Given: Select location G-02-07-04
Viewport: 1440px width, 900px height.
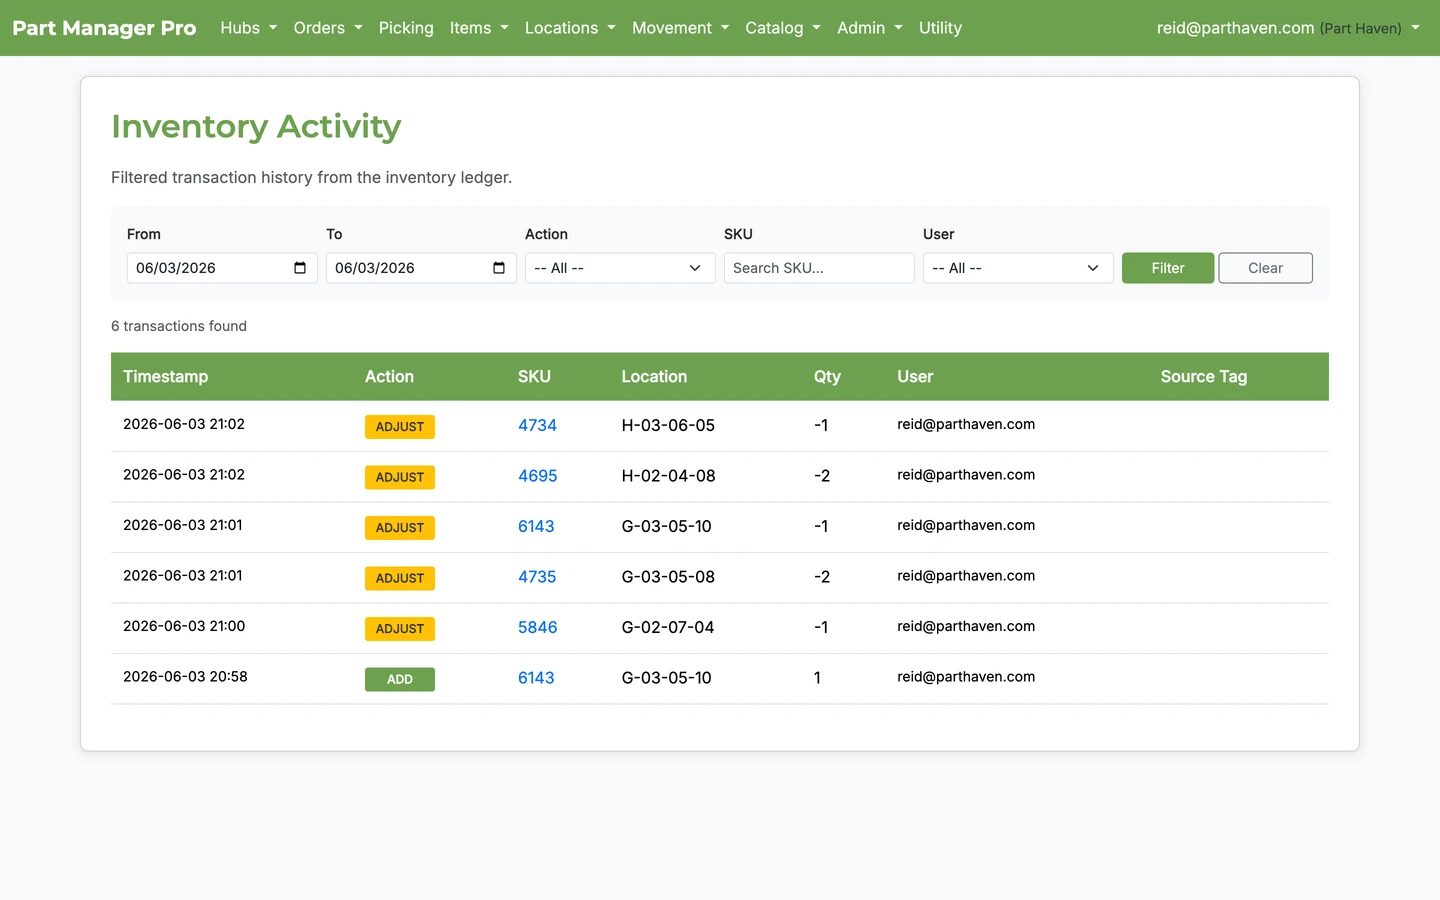Looking at the screenshot, I should pos(668,627).
